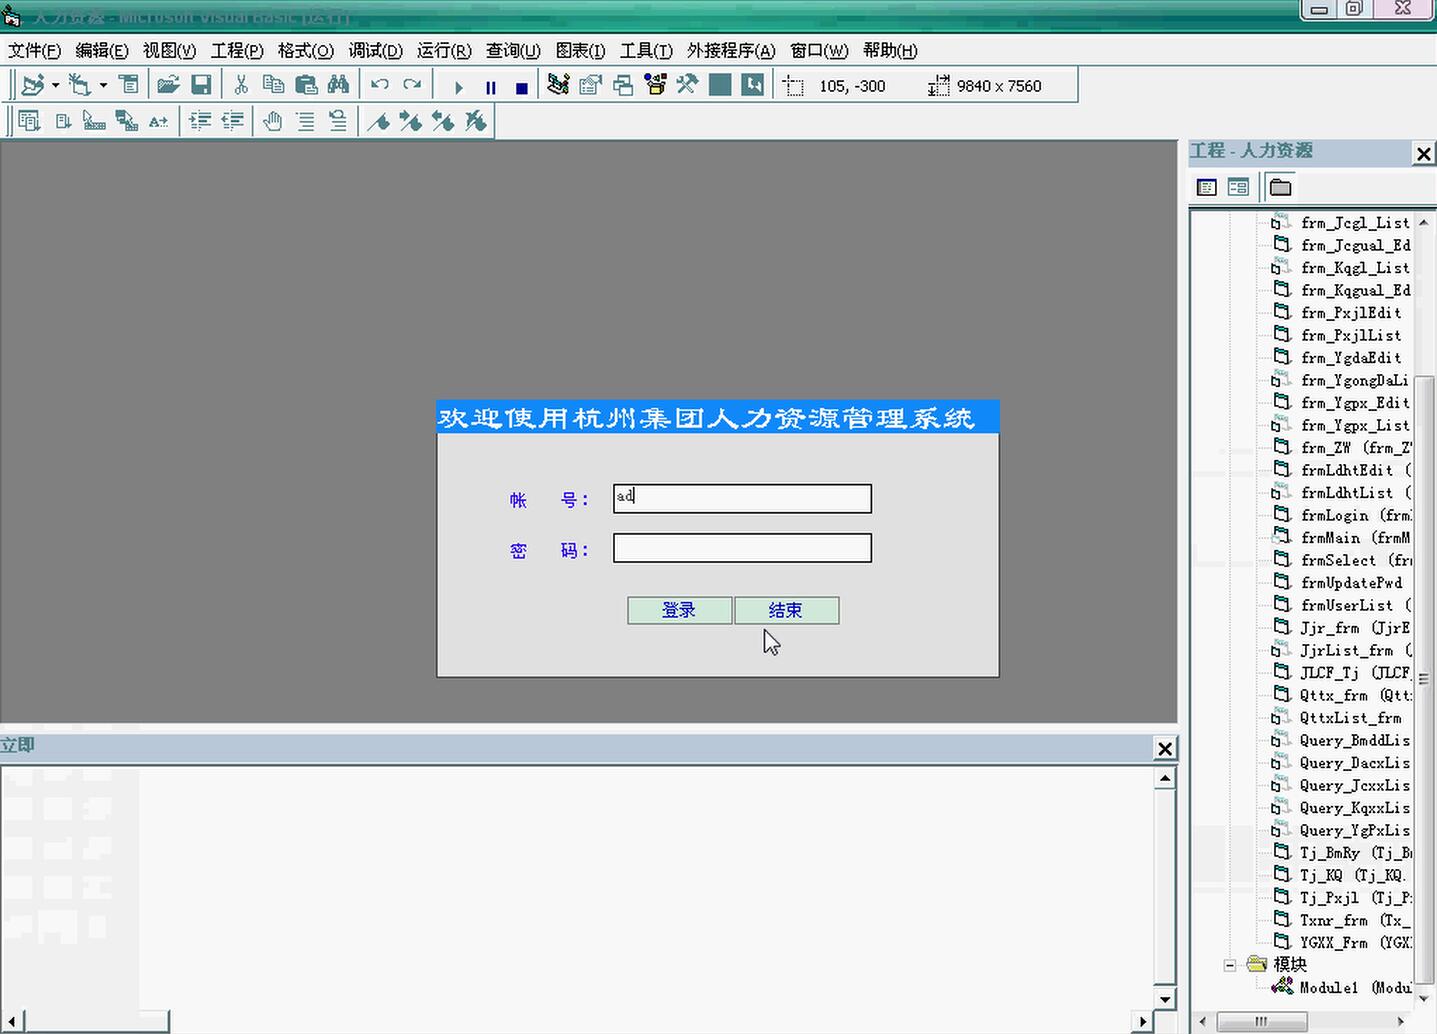Image resolution: width=1437 pixels, height=1034 pixels.
Task: Click the Paste clipboard icon
Action: 306,86
